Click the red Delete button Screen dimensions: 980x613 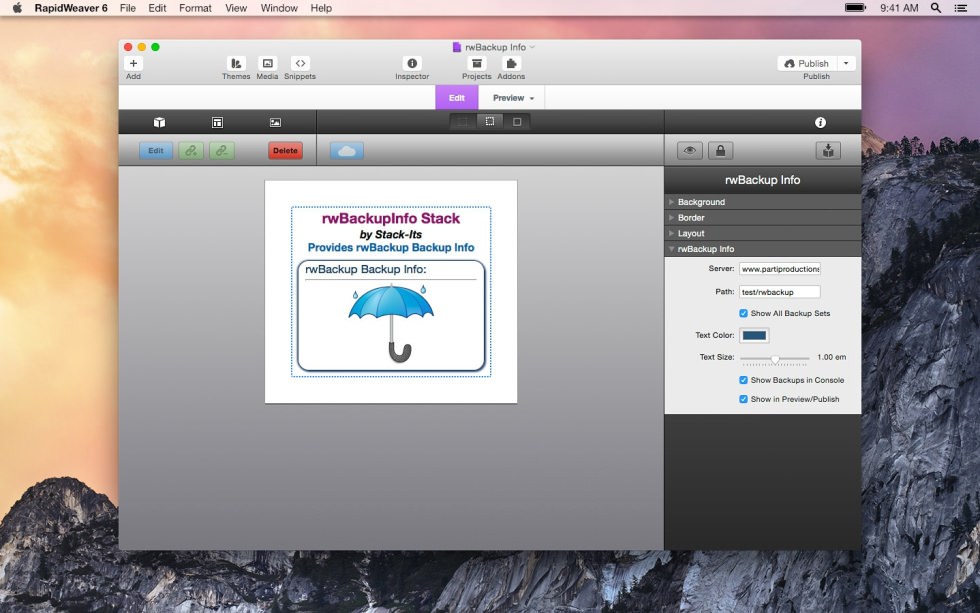285,151
